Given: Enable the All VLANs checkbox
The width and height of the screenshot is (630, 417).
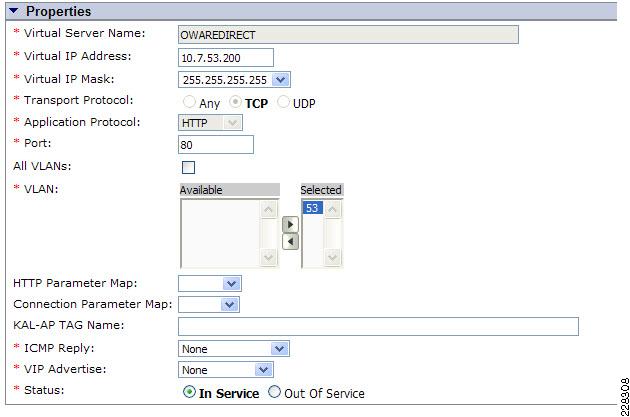Looking at the screenshot, I should pyautogui.click(x=188, y=167).
